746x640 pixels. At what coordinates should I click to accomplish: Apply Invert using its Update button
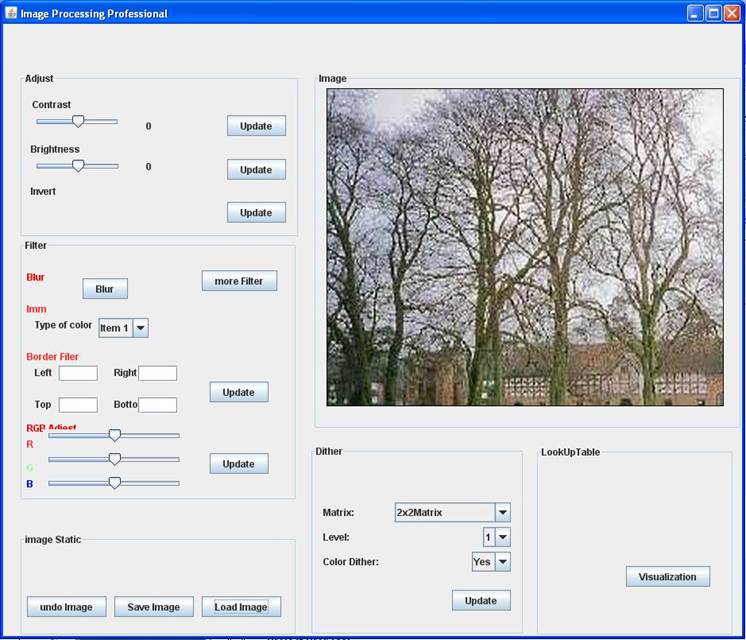point(256,213)
